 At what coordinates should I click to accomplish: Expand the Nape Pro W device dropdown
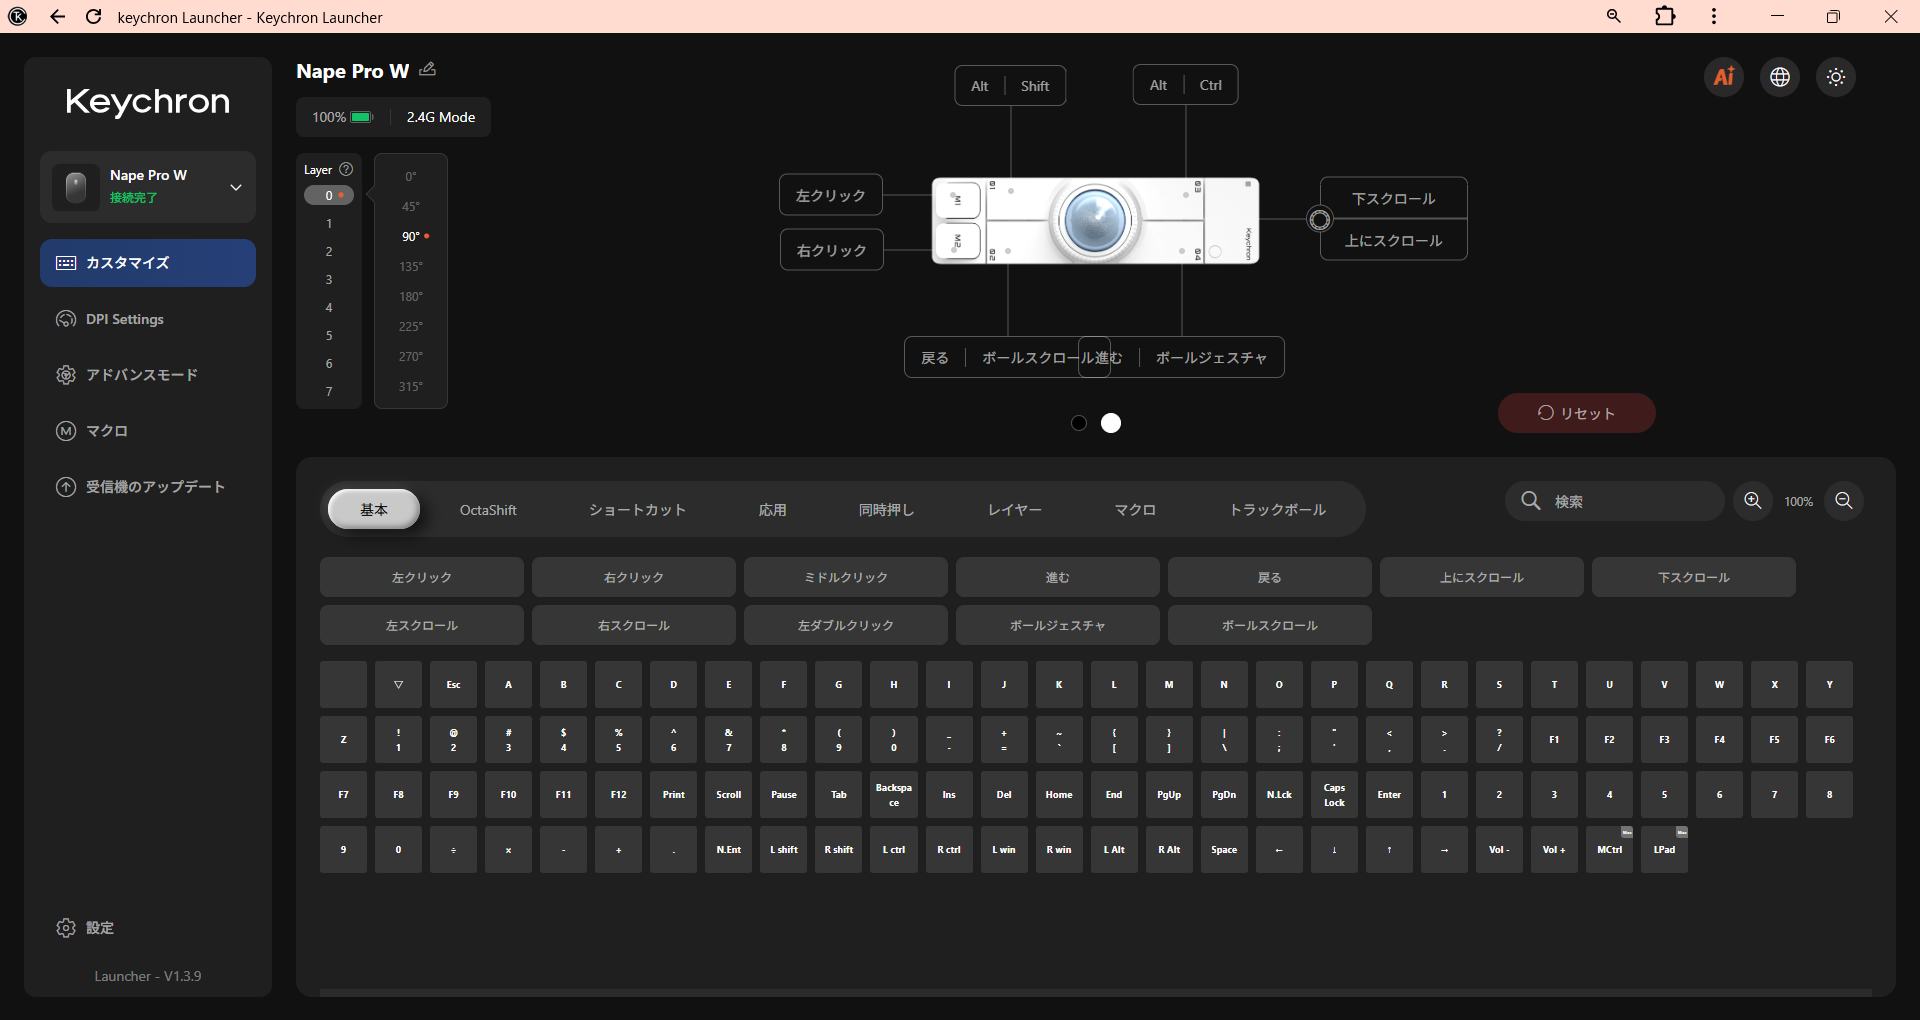coord(236,187)
